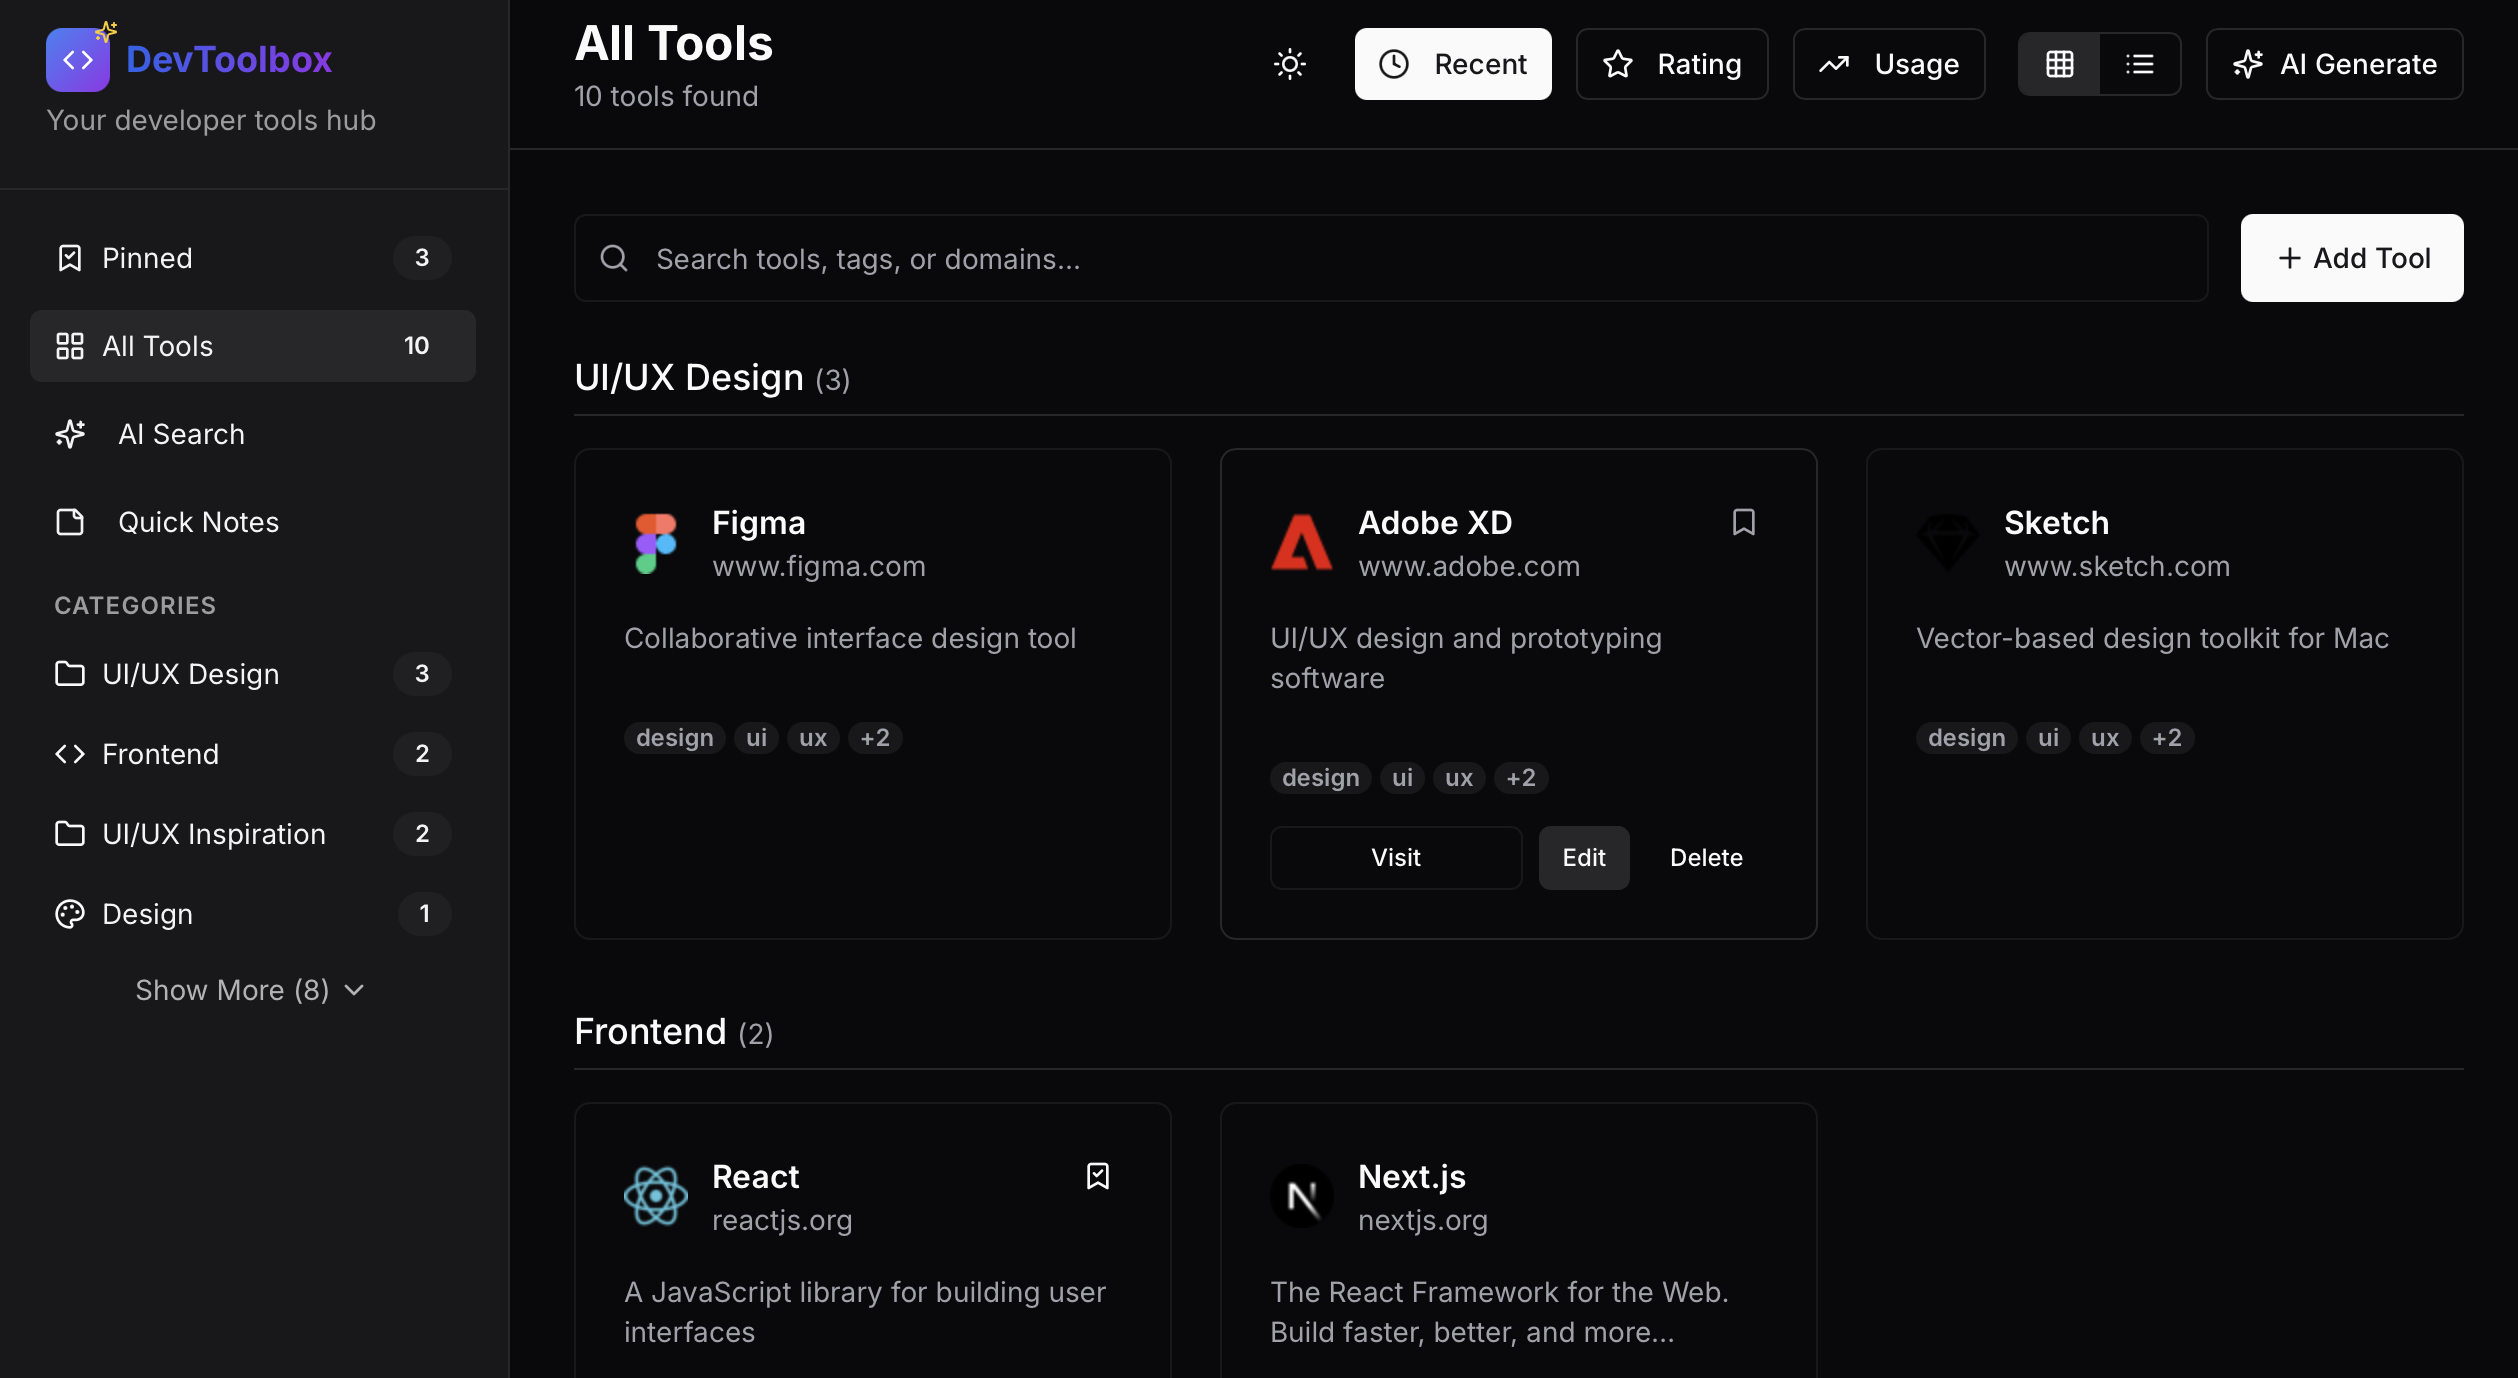
Task: Click the Figma logo icon
Action: tap(656, 543)
